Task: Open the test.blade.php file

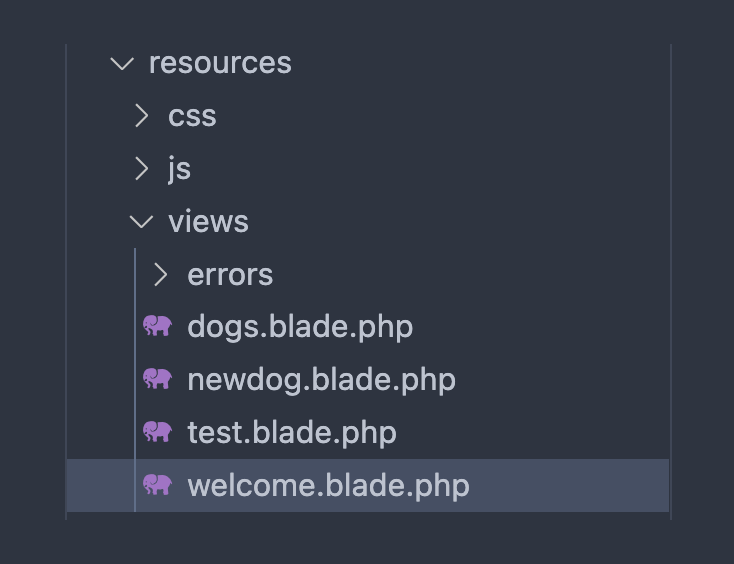Action: [292, 433]
